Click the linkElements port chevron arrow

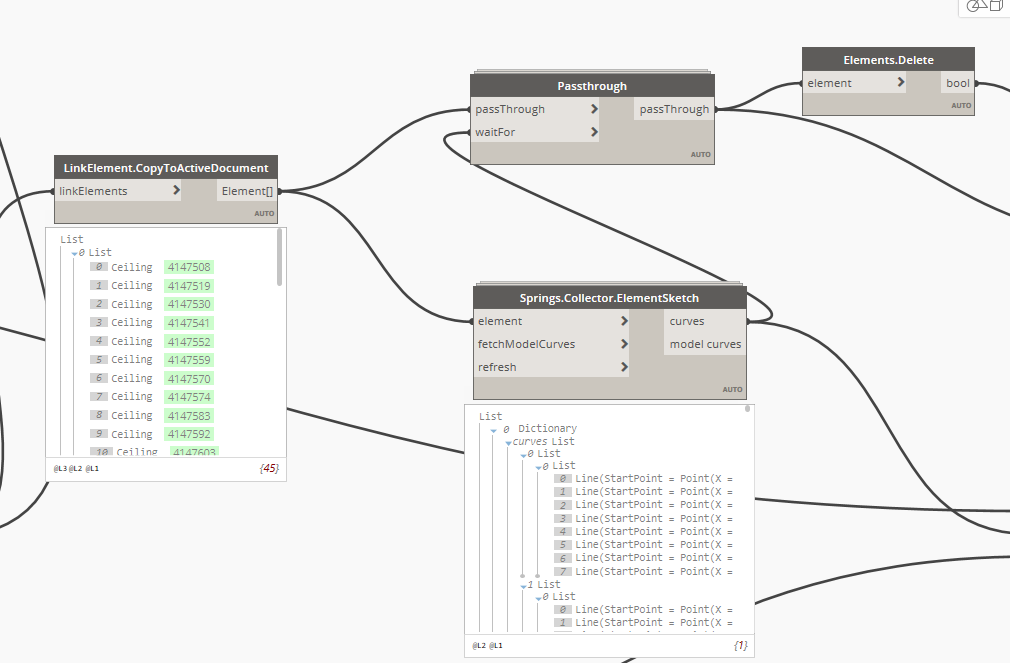[x=177, y=191]
